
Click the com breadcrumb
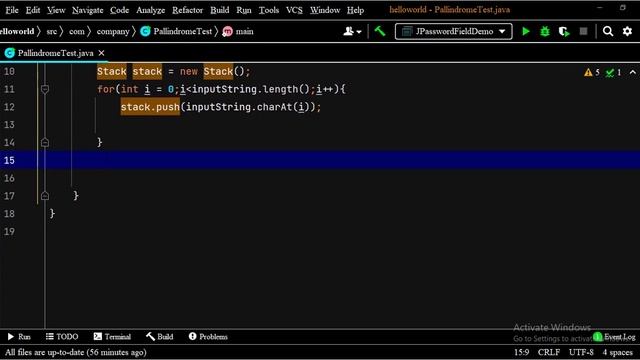(x=77, y=31)
